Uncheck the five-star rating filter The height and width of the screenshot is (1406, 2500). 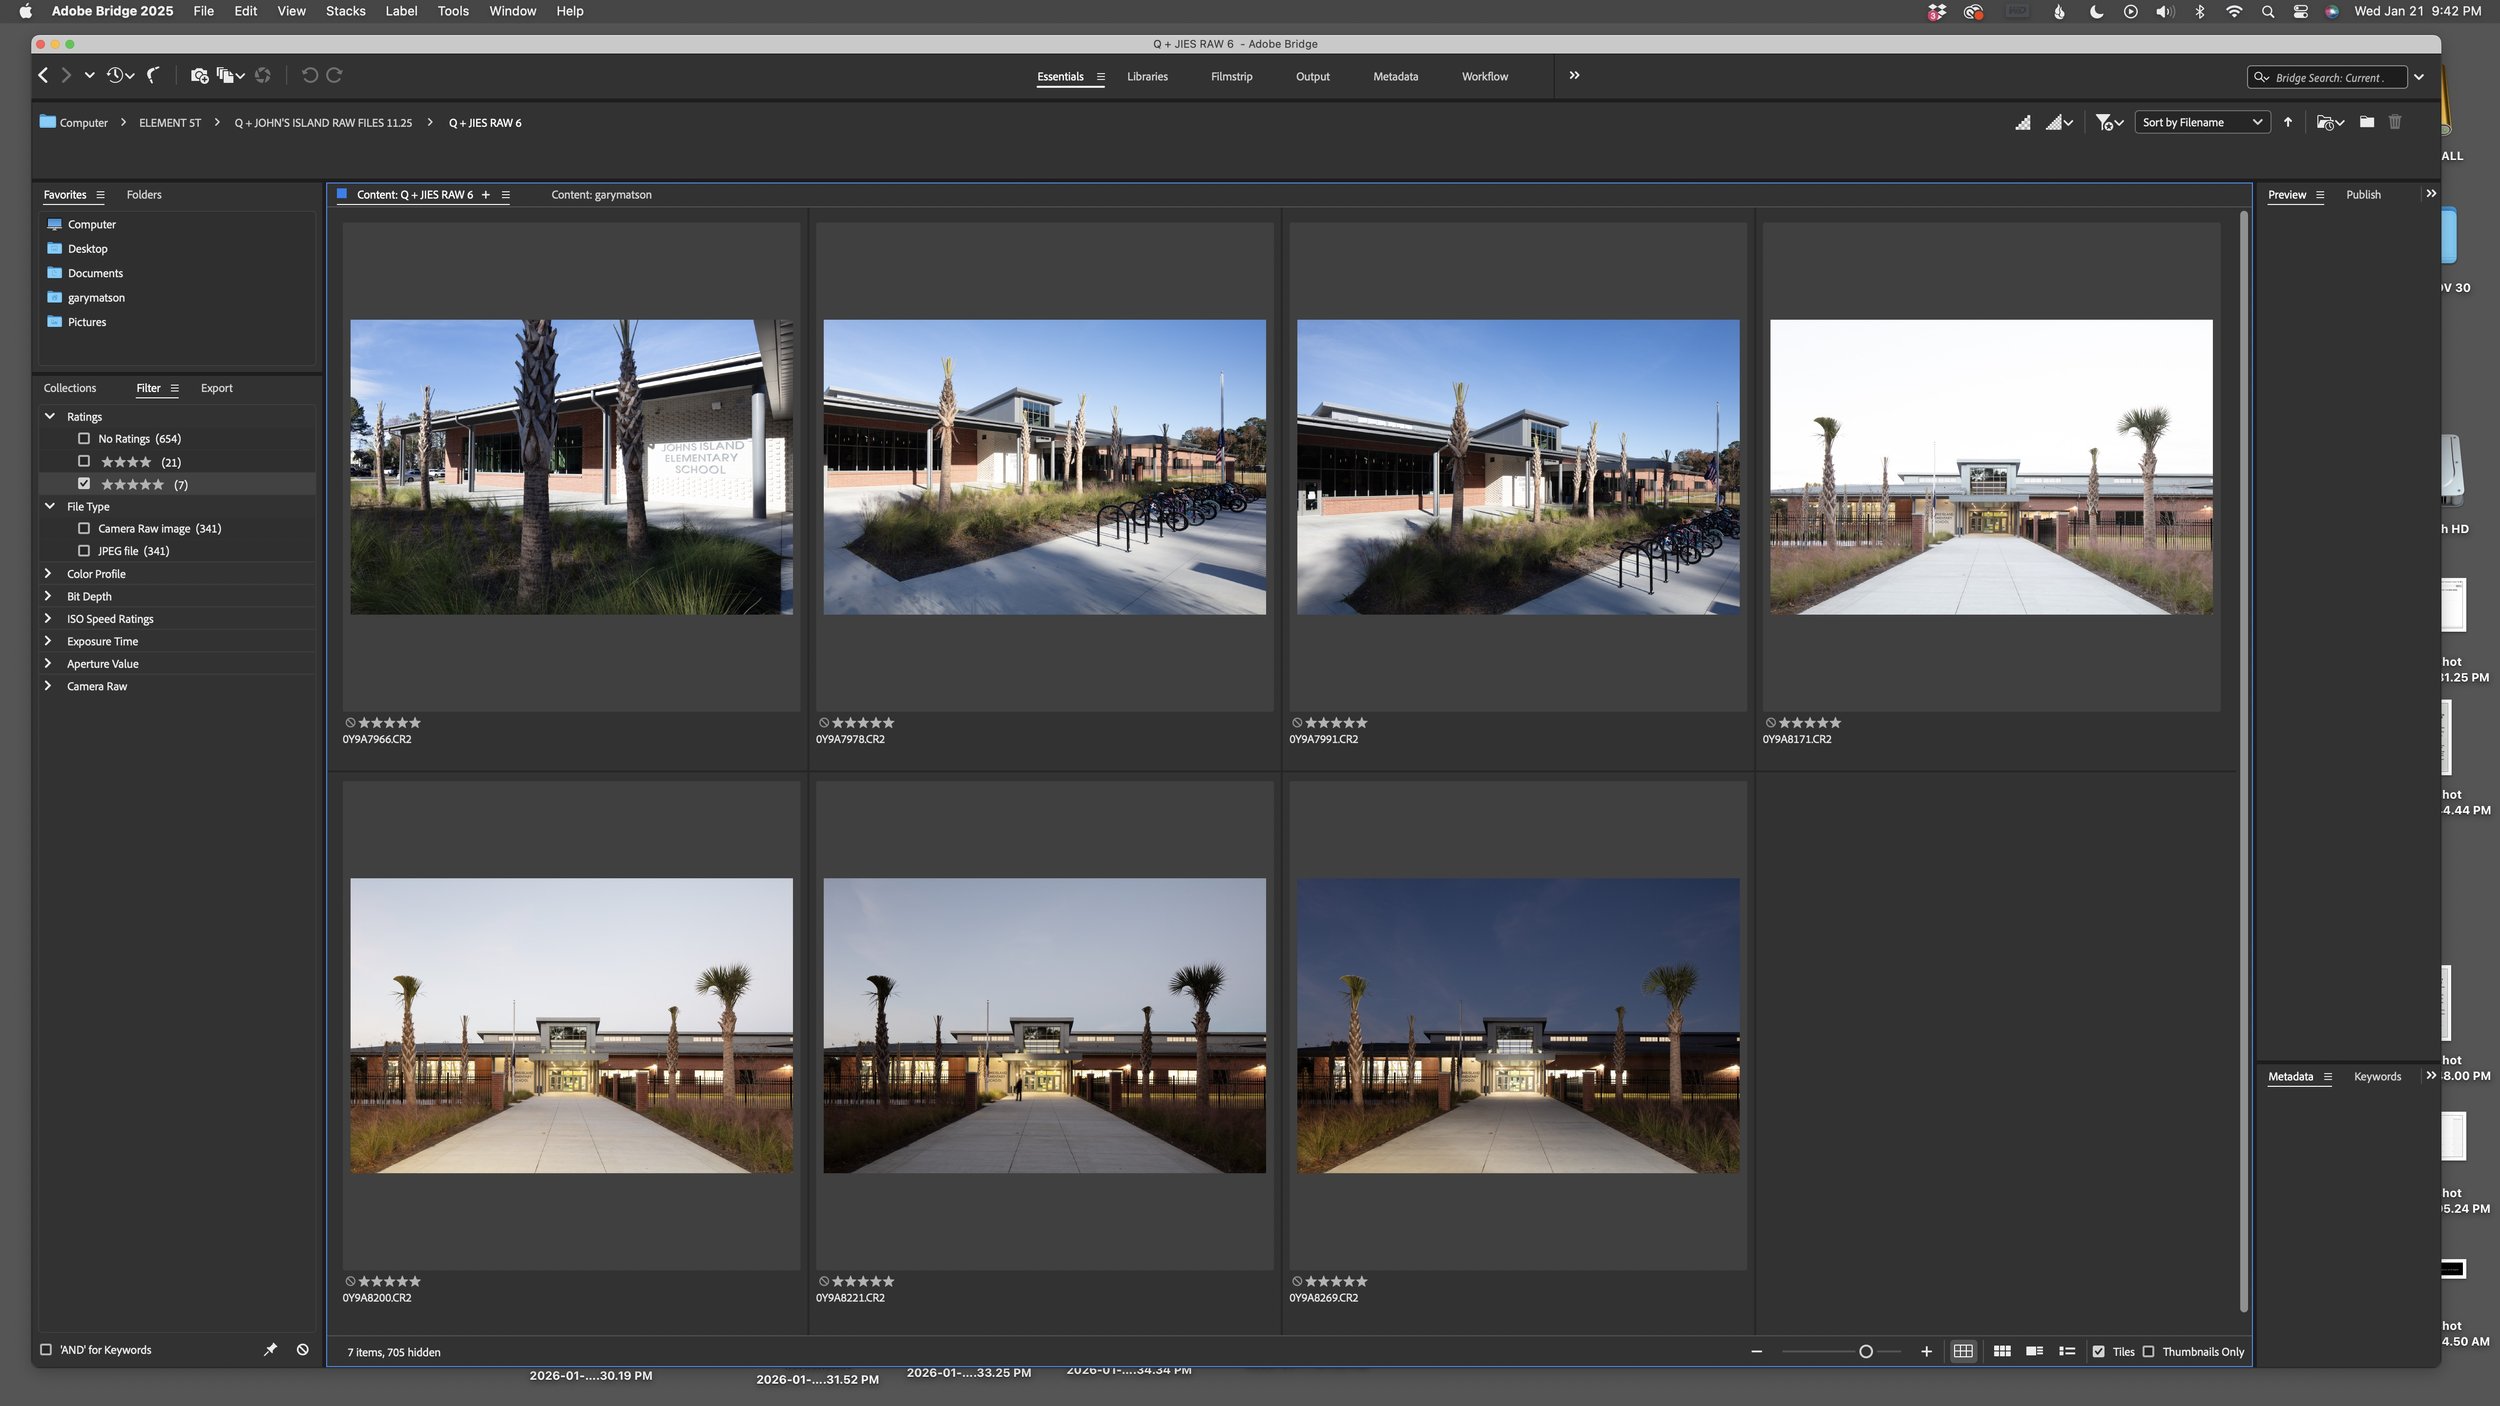(84, 484)
